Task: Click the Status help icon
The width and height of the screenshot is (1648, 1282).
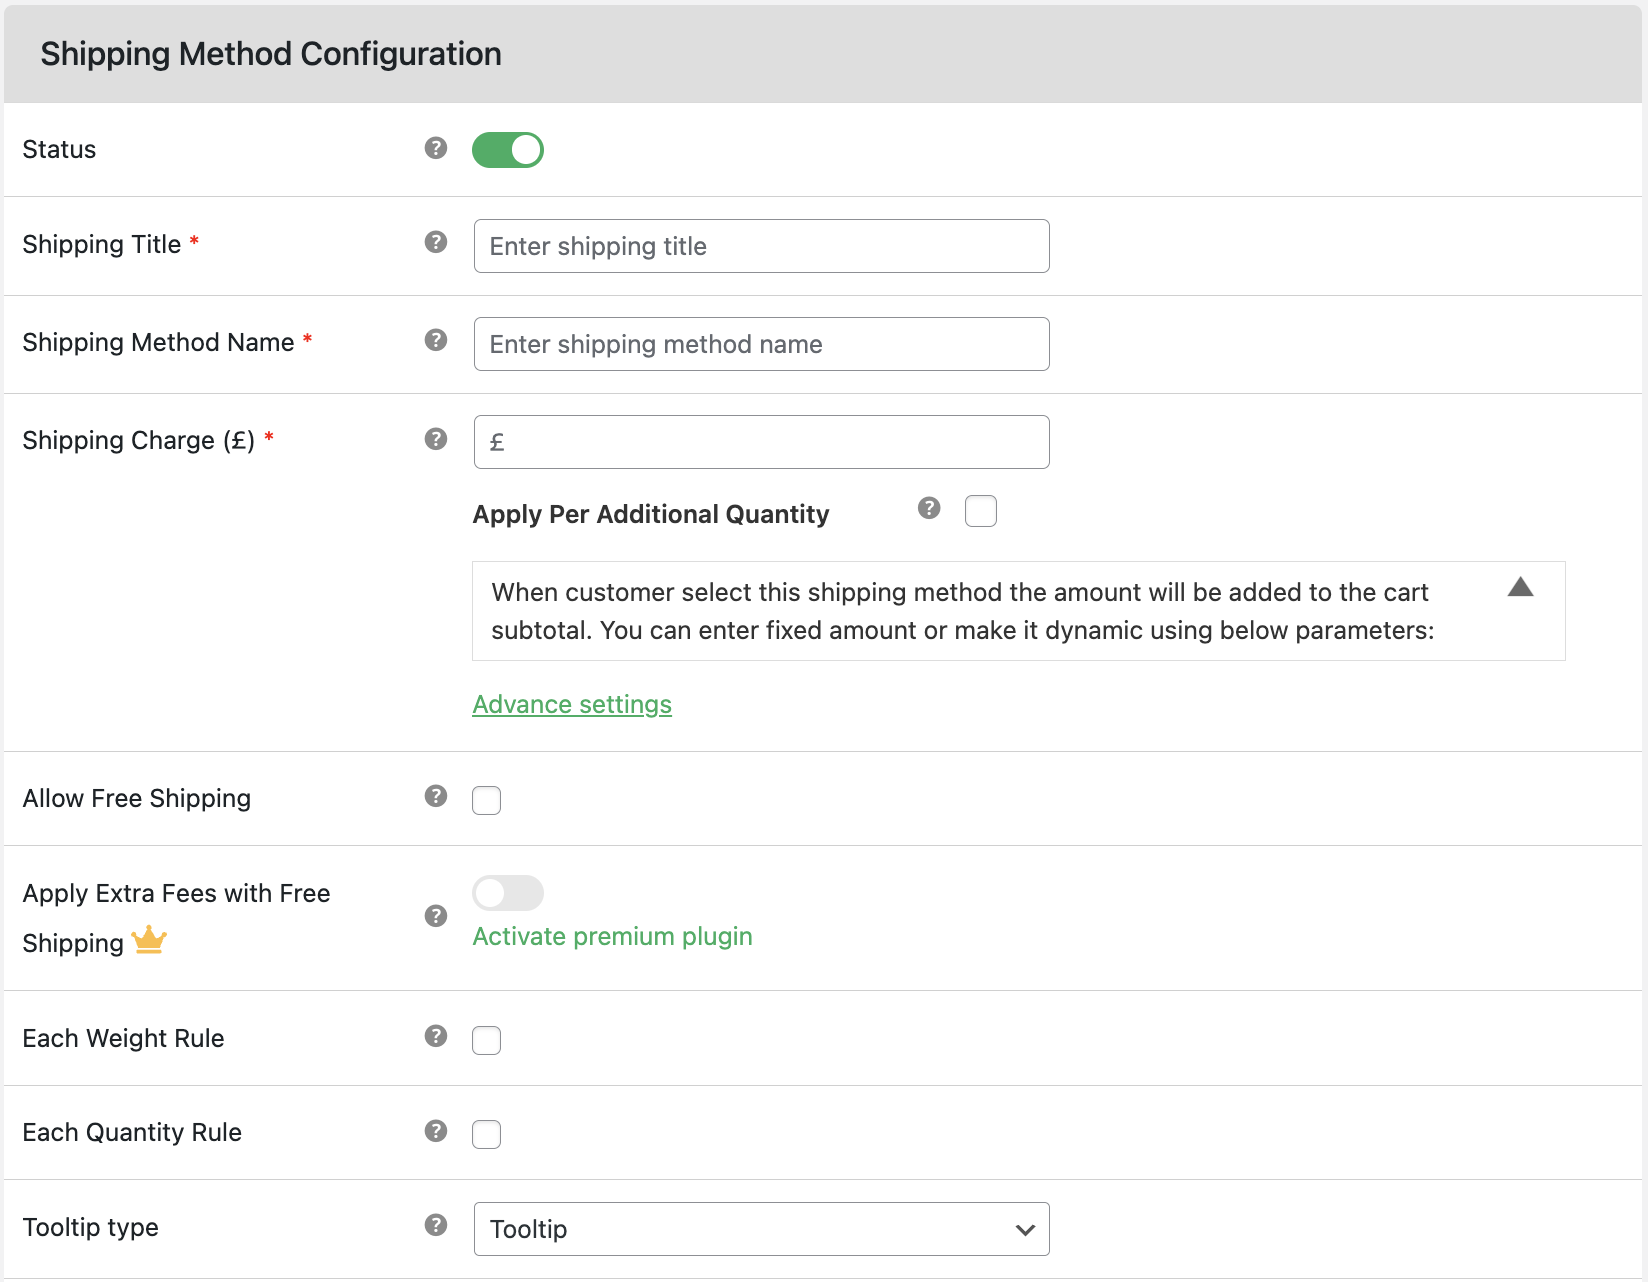Action: click(x=435, y=148)
